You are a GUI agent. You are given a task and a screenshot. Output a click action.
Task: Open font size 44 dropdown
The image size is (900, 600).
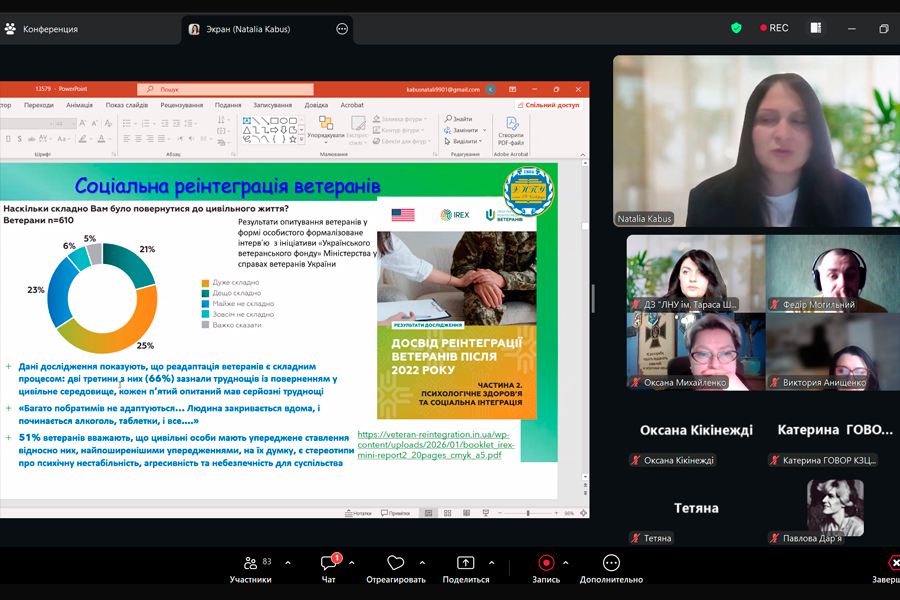(x=73, y=123)
